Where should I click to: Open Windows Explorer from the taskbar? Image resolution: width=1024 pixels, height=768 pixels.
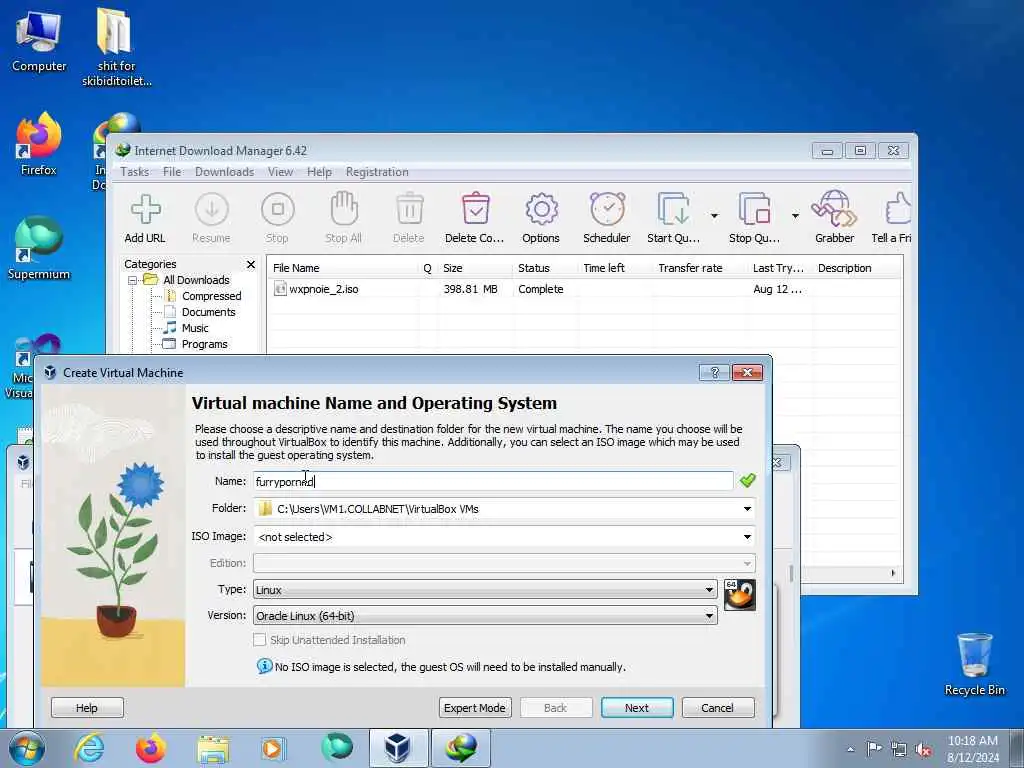pos(213,748)
